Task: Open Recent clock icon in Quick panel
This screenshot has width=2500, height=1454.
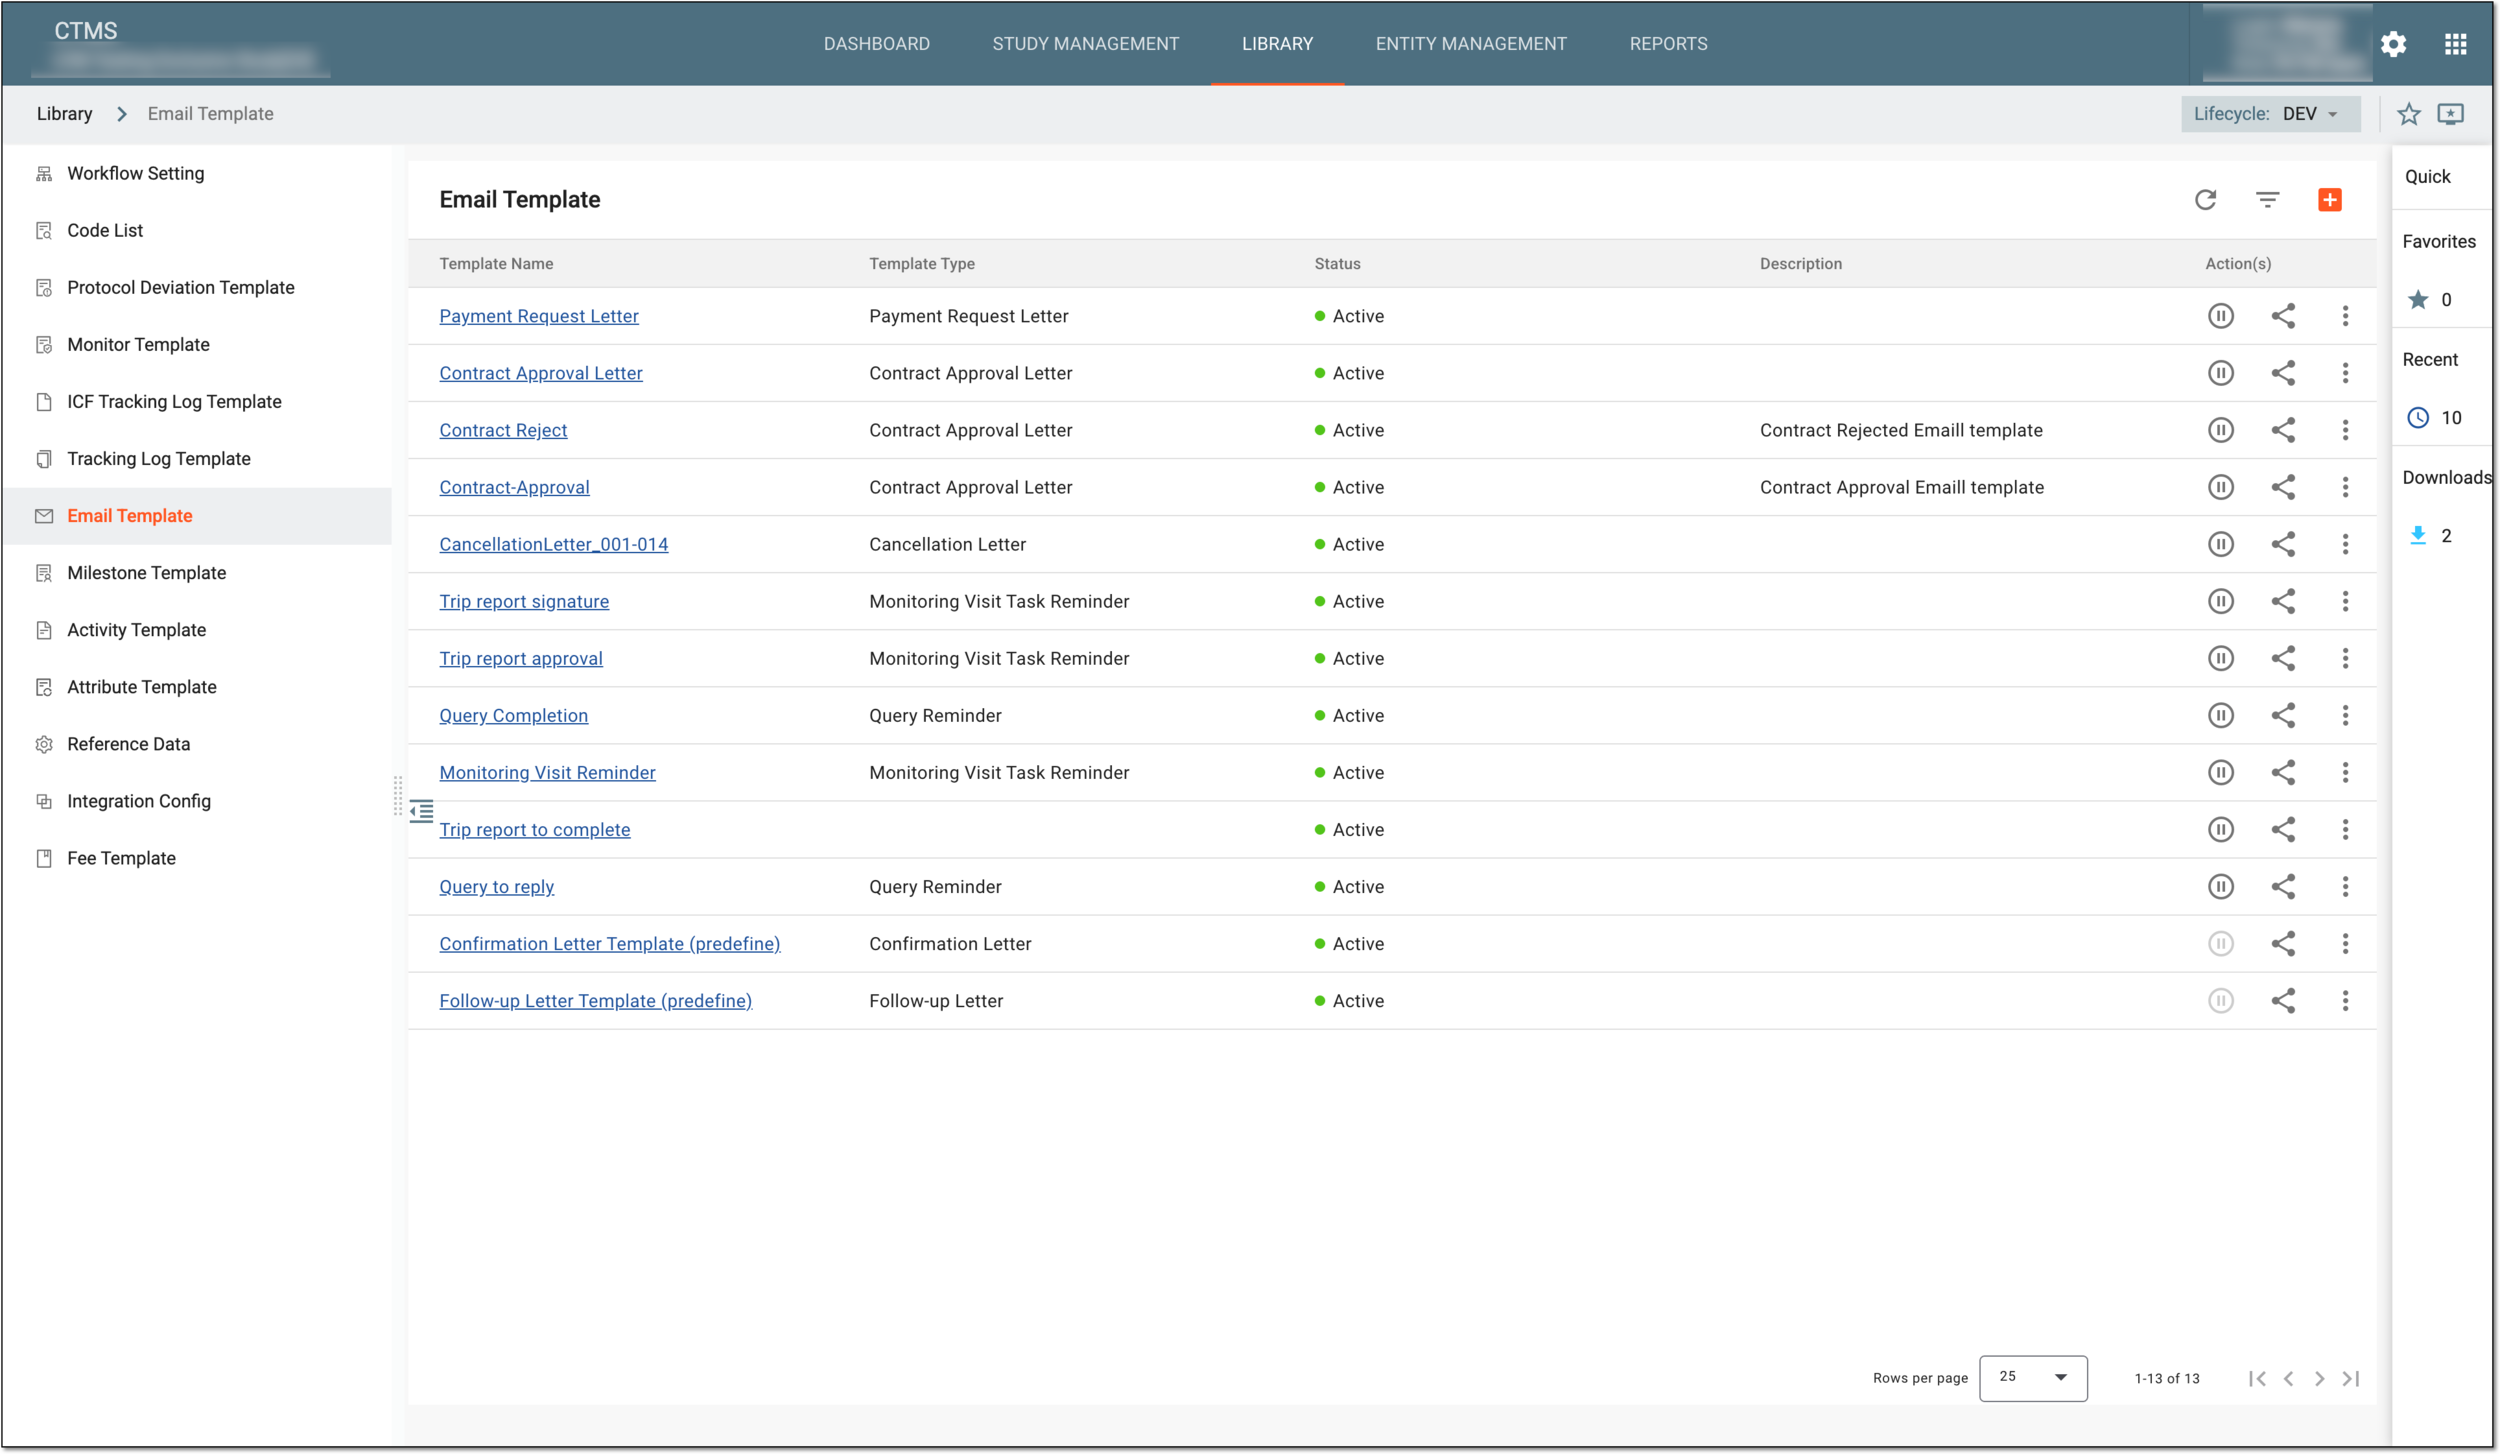Action: [x=2418, y=418]
